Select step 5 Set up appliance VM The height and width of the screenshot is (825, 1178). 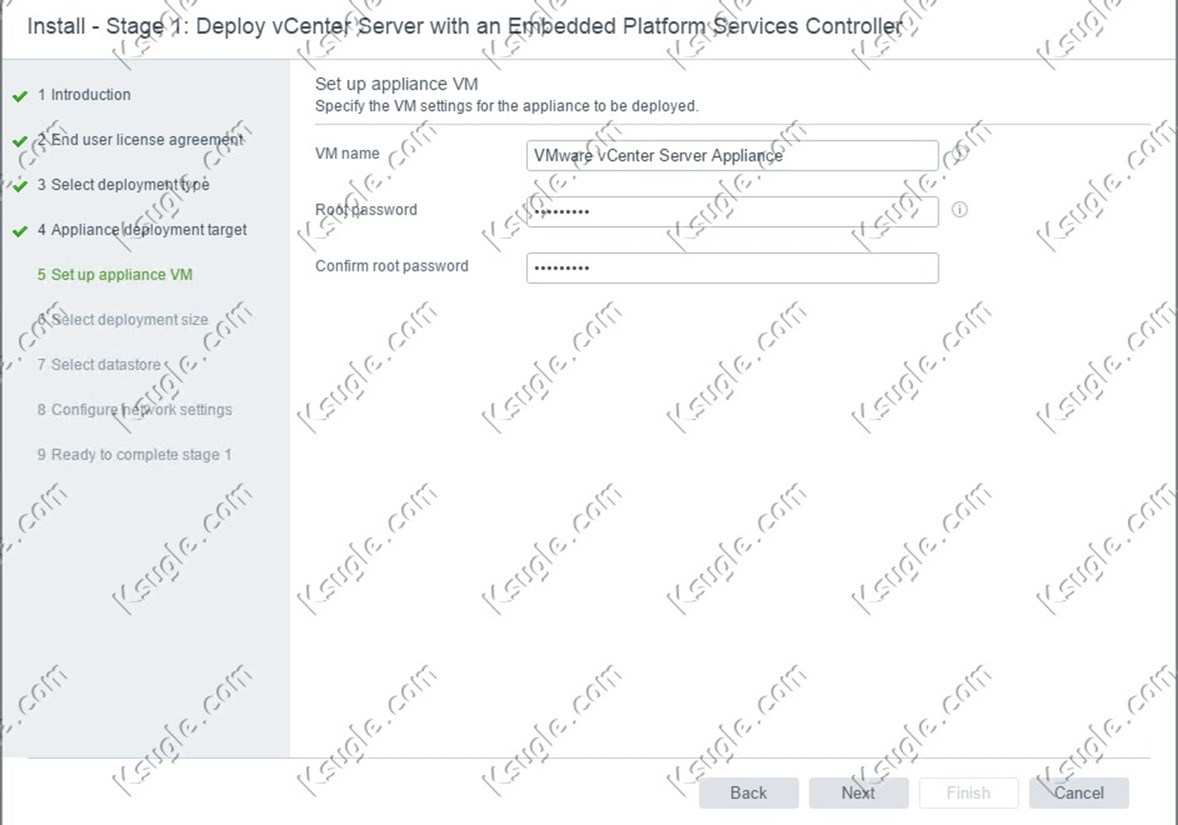[x=115, y=275]
